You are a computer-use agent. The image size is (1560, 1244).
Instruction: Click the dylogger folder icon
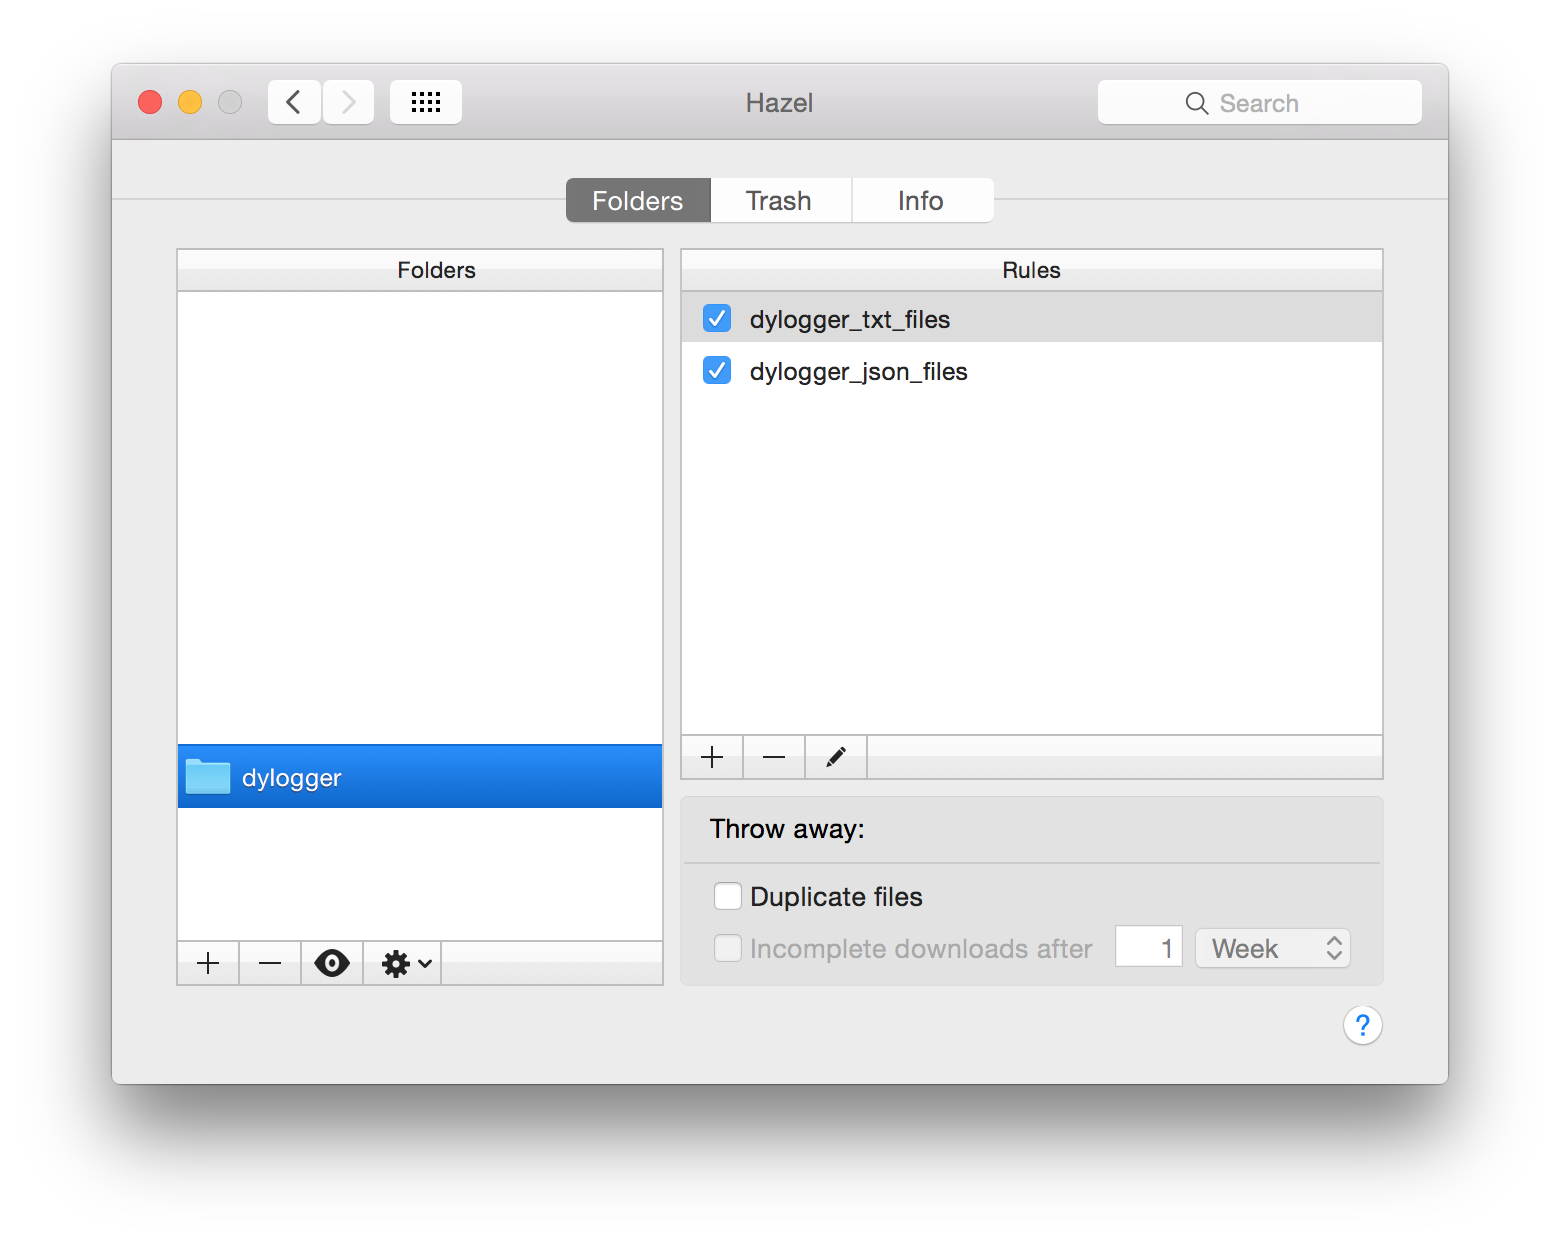(x=208, y=776)
